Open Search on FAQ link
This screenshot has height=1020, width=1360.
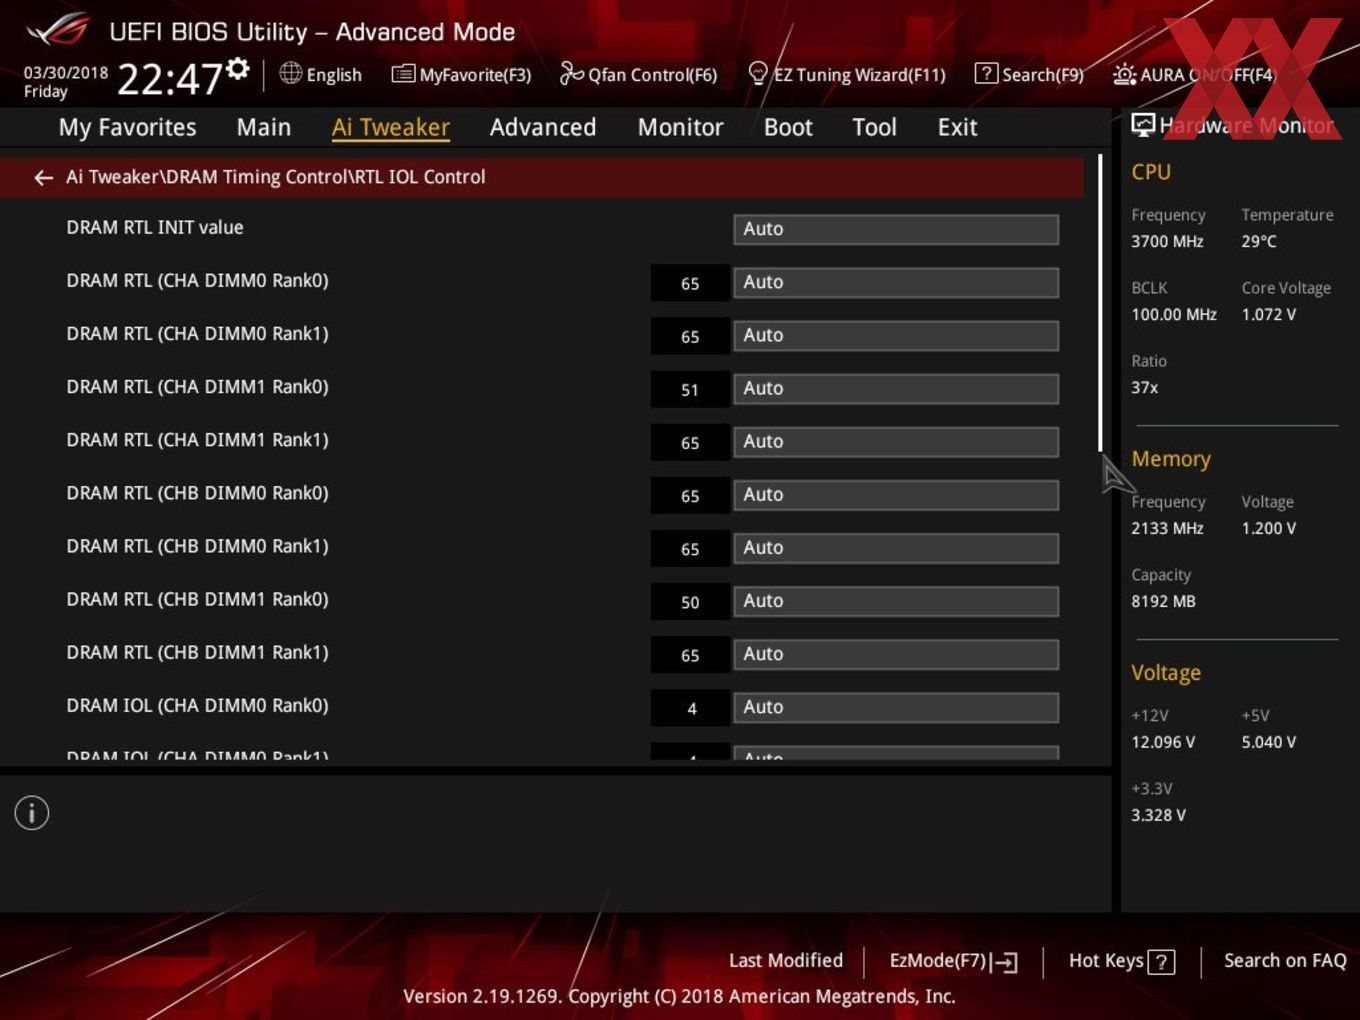point(1285,960)
